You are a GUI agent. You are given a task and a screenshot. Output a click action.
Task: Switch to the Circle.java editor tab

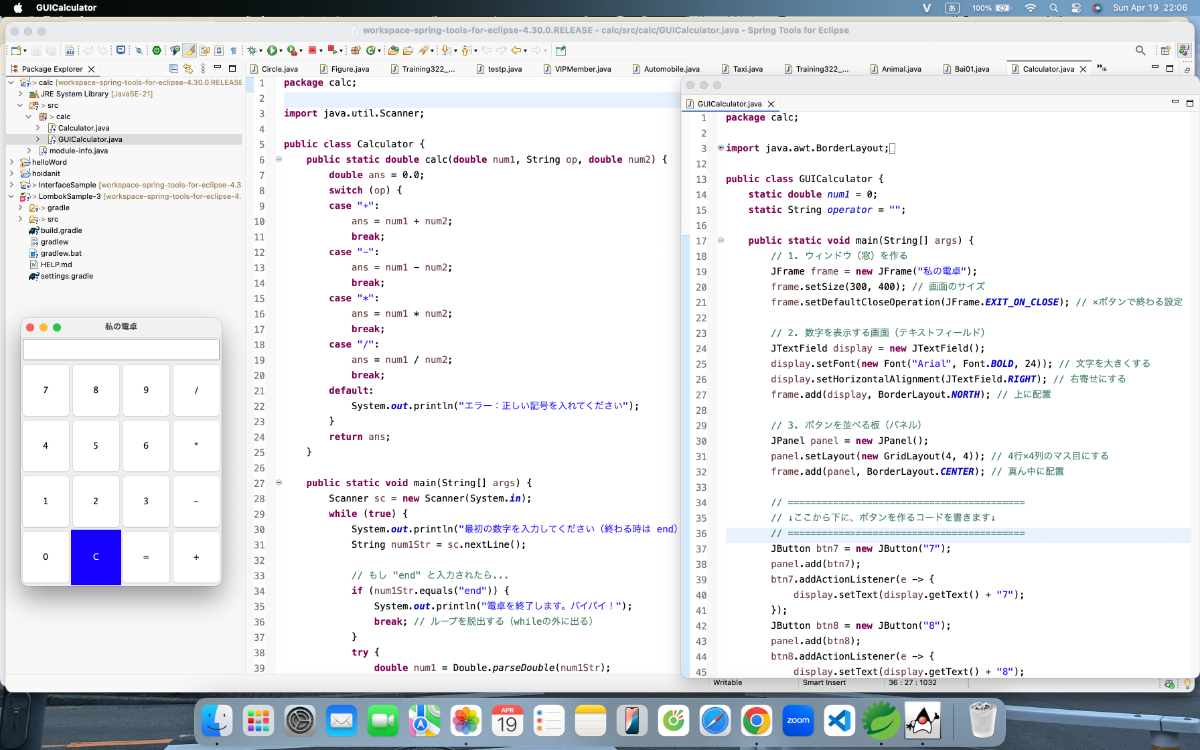279,69
